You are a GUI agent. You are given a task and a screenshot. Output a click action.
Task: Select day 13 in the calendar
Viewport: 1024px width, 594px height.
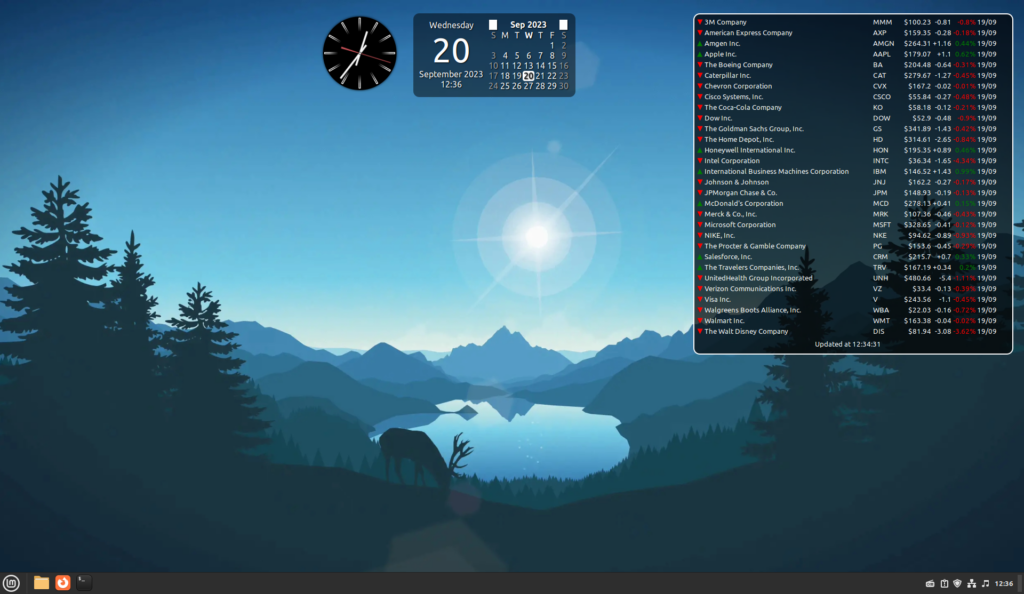[528, 66]
